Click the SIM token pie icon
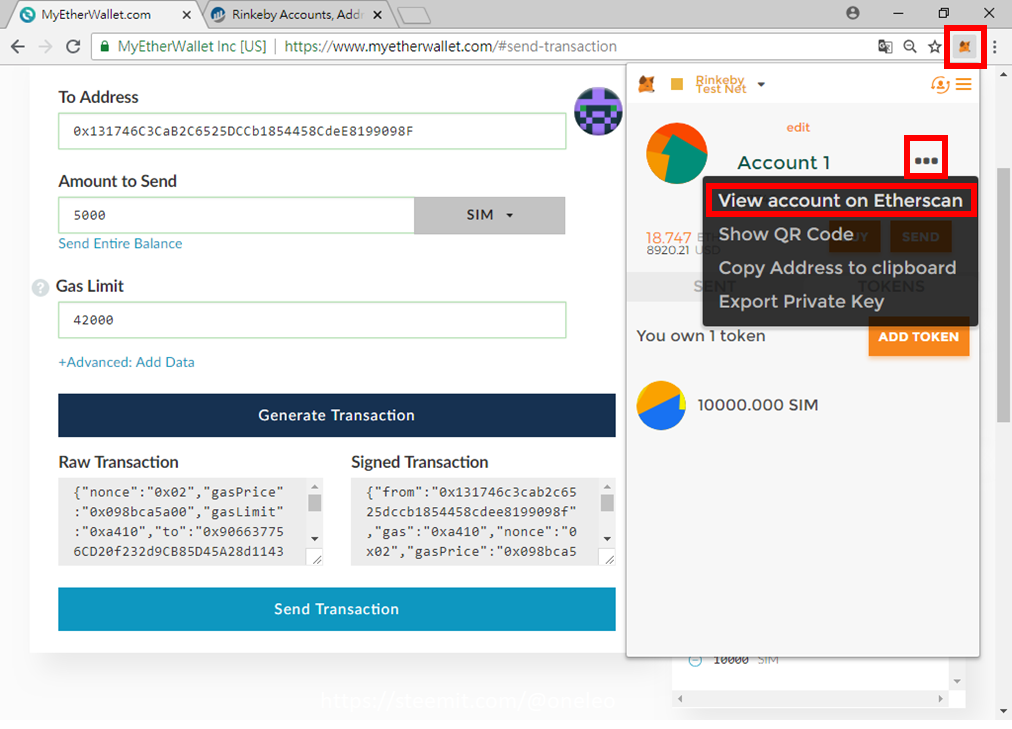Viewport: 1012px width, 729px height. (661, 405)
